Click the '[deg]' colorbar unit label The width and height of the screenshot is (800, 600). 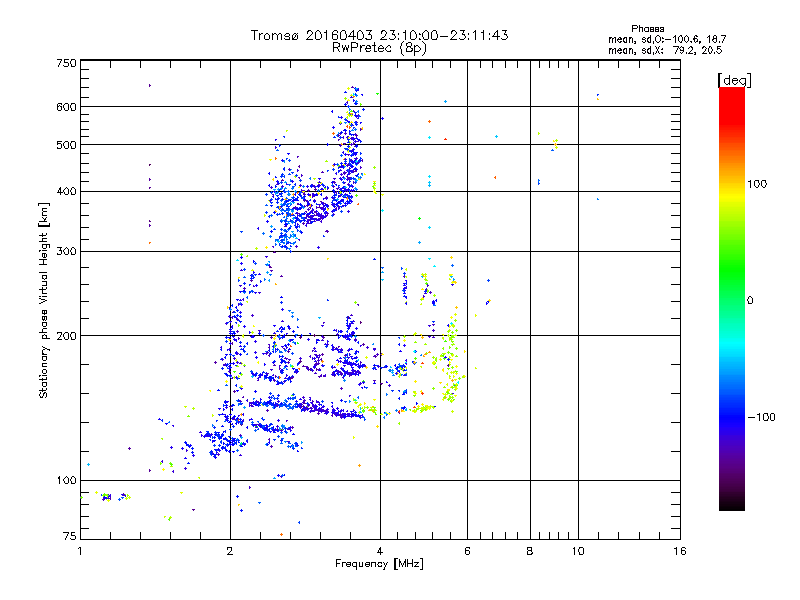tap(734, 80)
